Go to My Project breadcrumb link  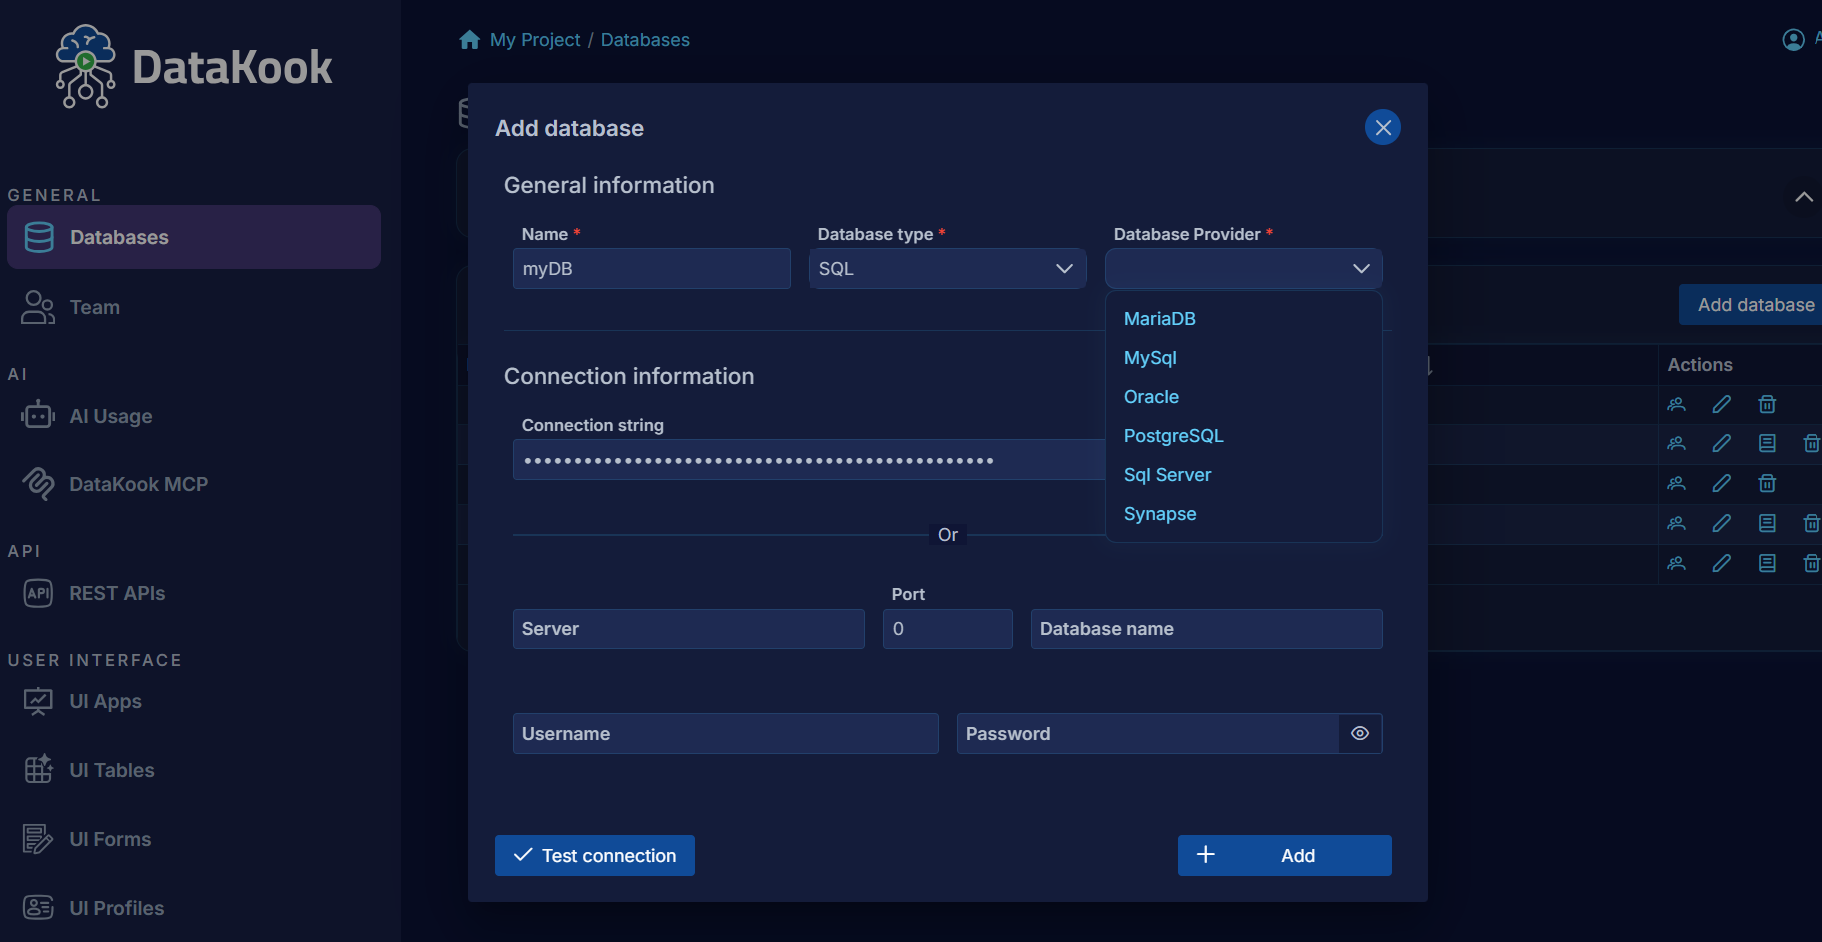[535, 40]
